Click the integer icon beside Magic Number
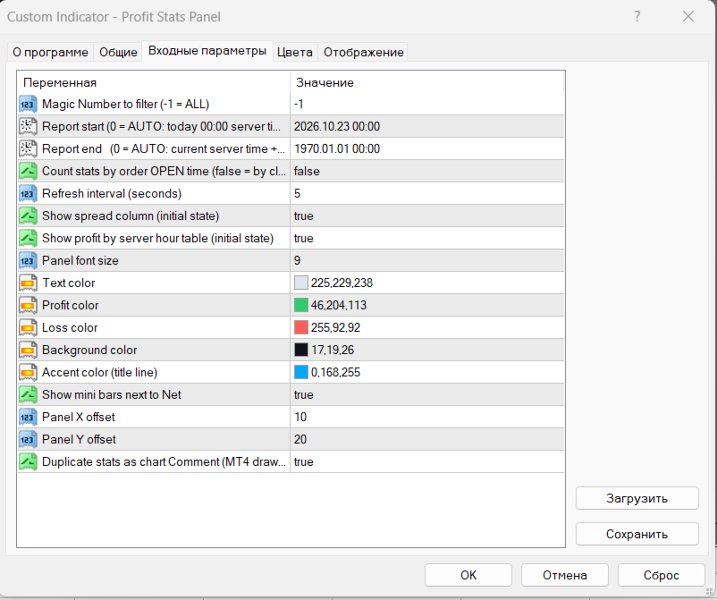717x600 pixels. click(27, 104)
